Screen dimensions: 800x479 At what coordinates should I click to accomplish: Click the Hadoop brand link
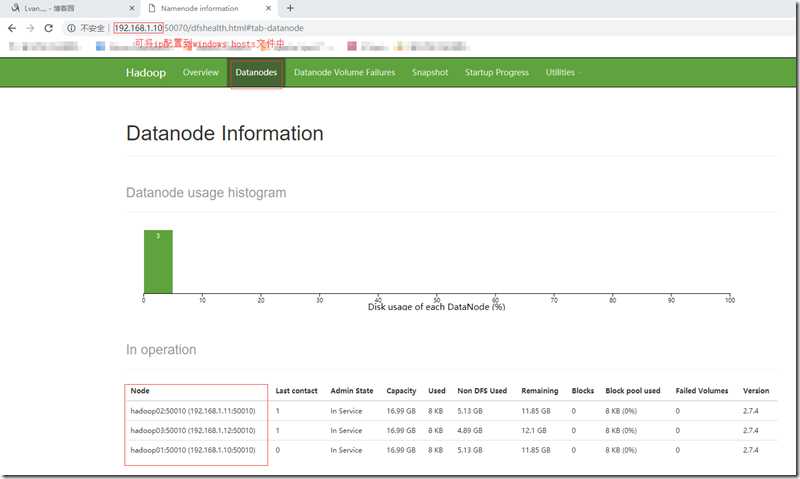point(146,72)
